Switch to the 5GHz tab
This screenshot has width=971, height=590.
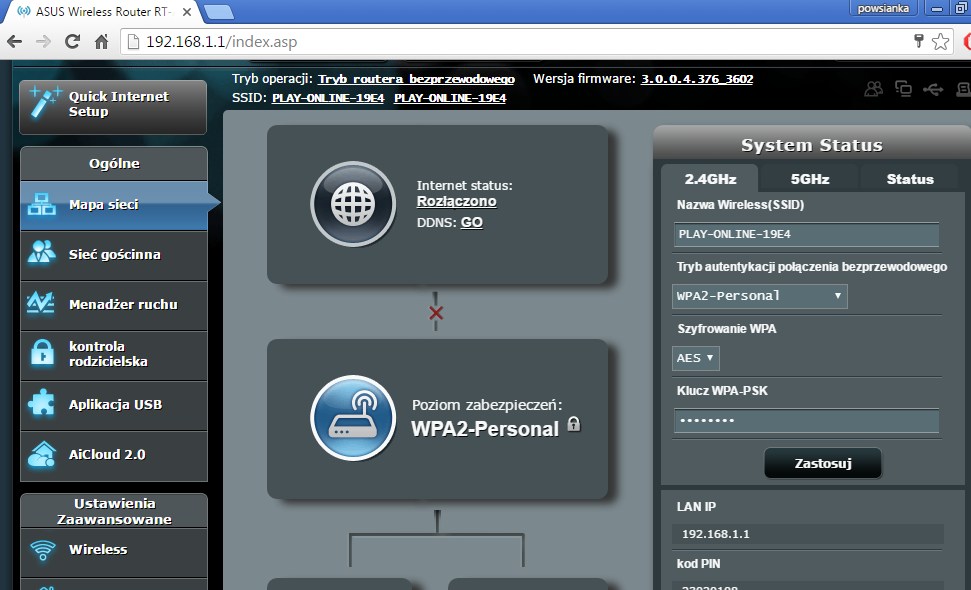coord(809,179)
